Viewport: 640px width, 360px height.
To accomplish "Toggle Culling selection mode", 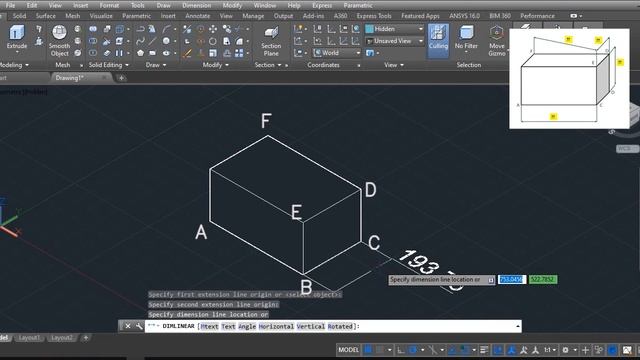I will [438, 40].
